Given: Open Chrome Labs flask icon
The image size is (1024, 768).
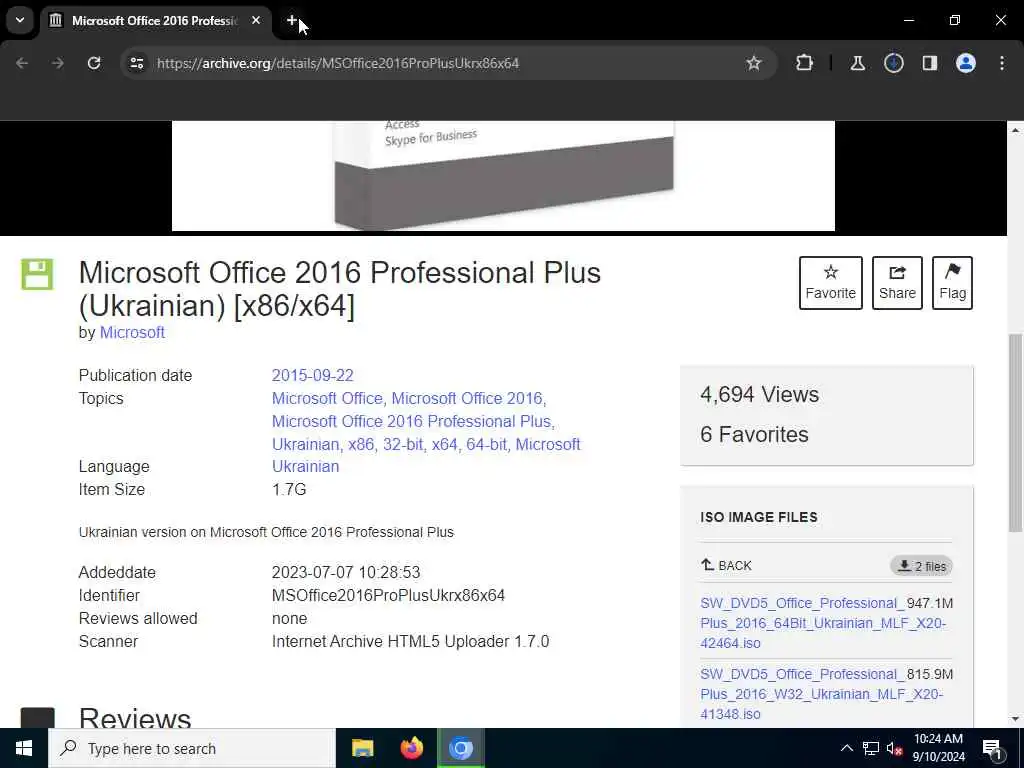Looking at the screenshot, I should [857, 63].
